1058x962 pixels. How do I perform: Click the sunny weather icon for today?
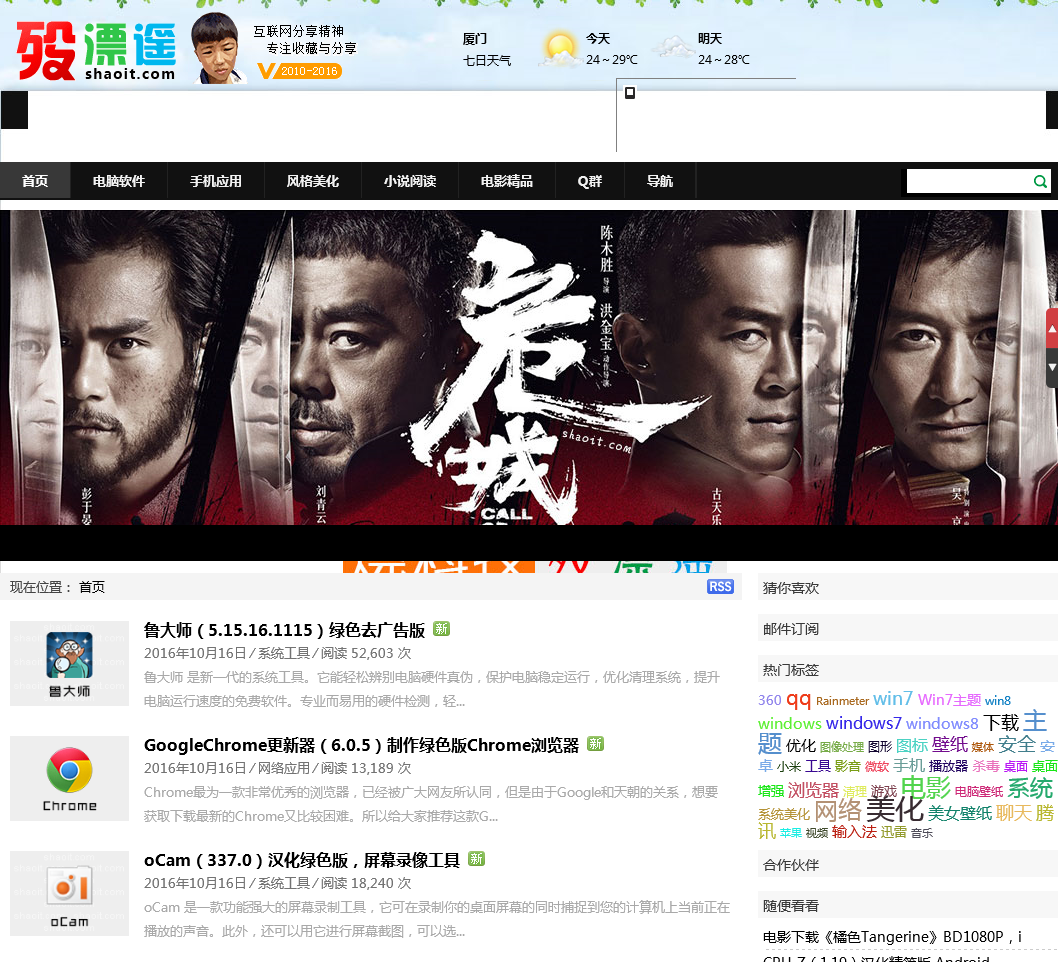point(560,49)
